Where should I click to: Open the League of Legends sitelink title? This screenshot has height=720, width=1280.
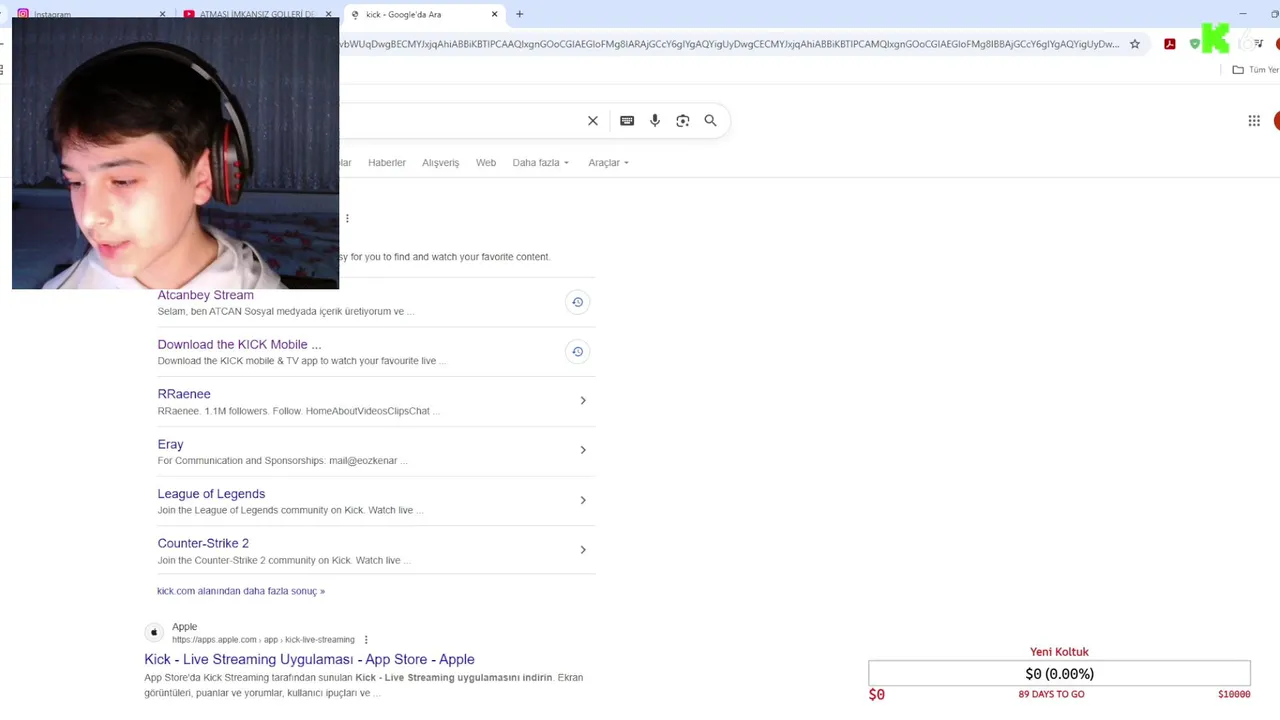(211, 494)
